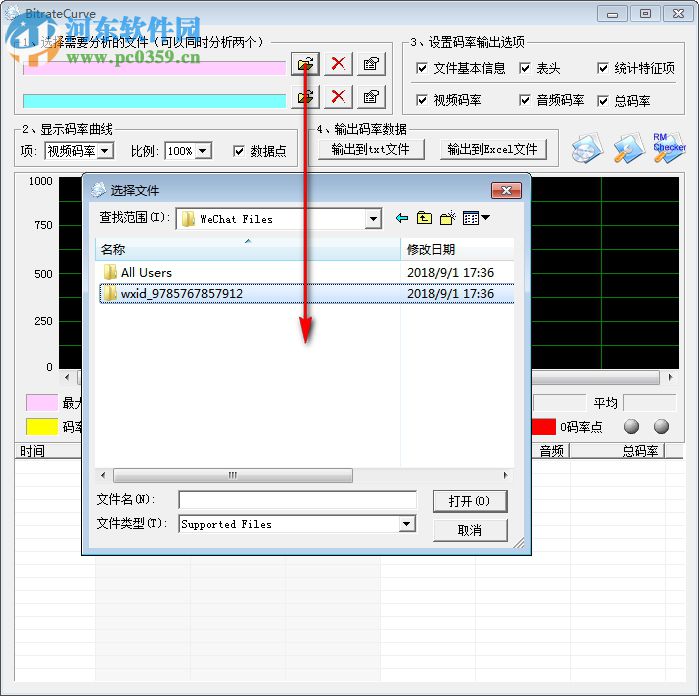Launch the RM Checker tool
699x696 pixels.
click(x=669, y=147)
